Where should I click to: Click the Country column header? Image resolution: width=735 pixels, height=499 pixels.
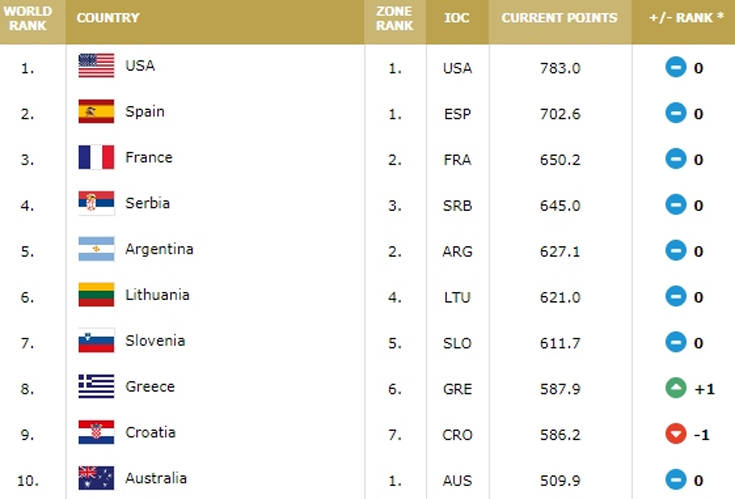[x=108, y=18]
